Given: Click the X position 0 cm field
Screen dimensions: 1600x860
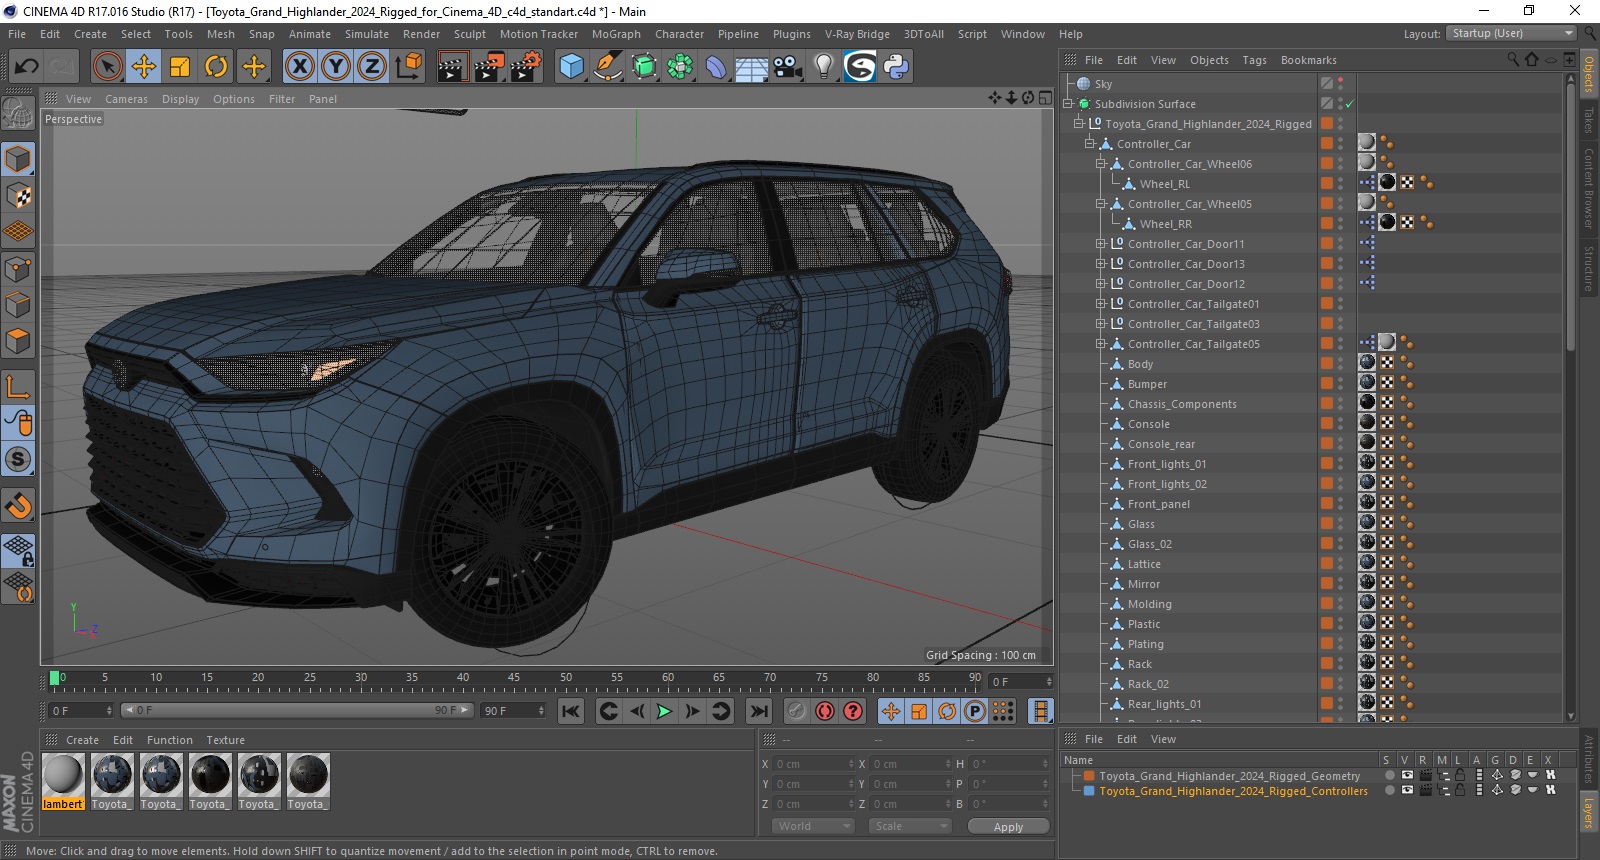Looking at the screenshot, I should click(815, 764).
